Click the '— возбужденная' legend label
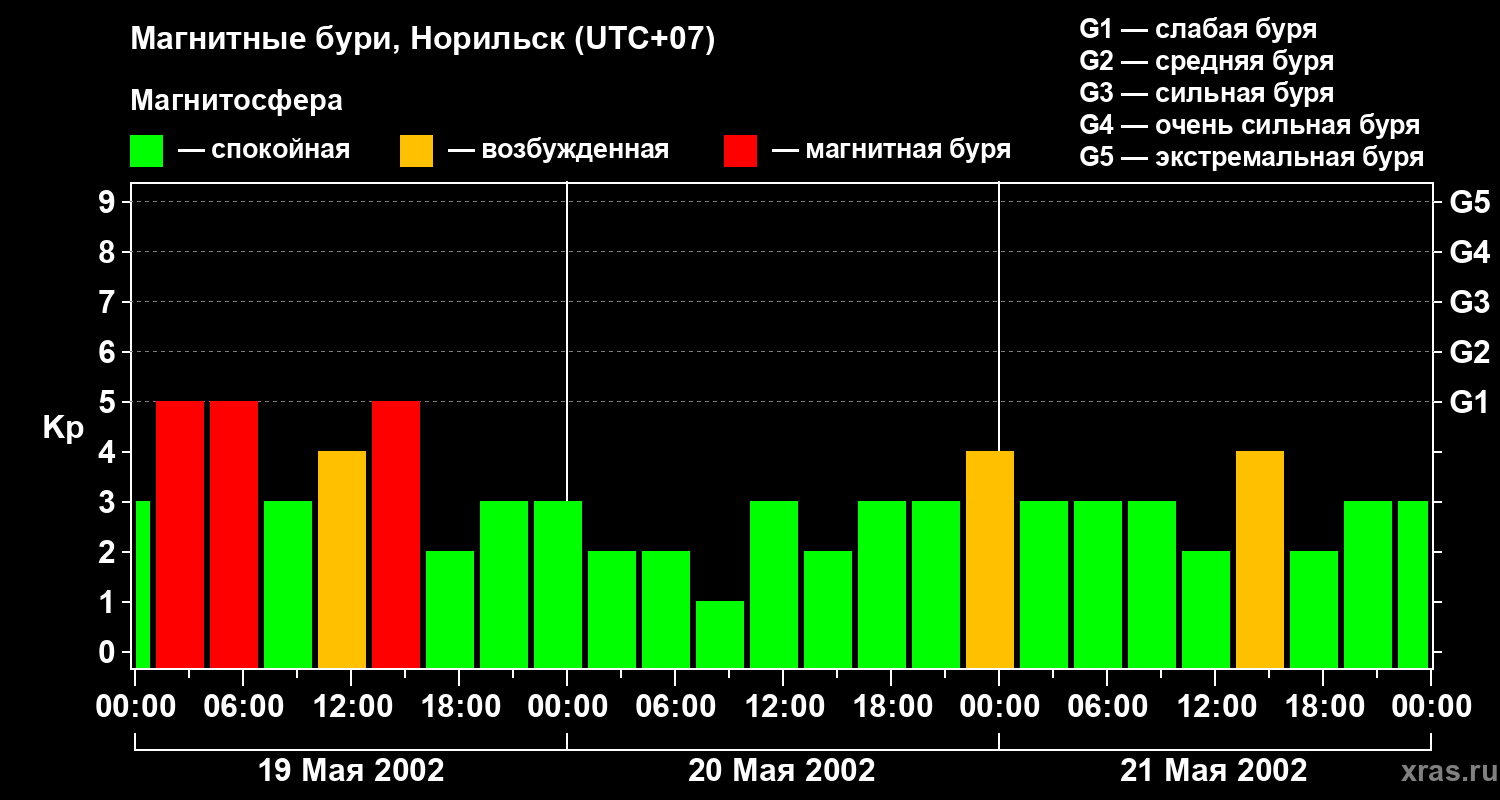The image size is (1500, 800). coord(558,151)
